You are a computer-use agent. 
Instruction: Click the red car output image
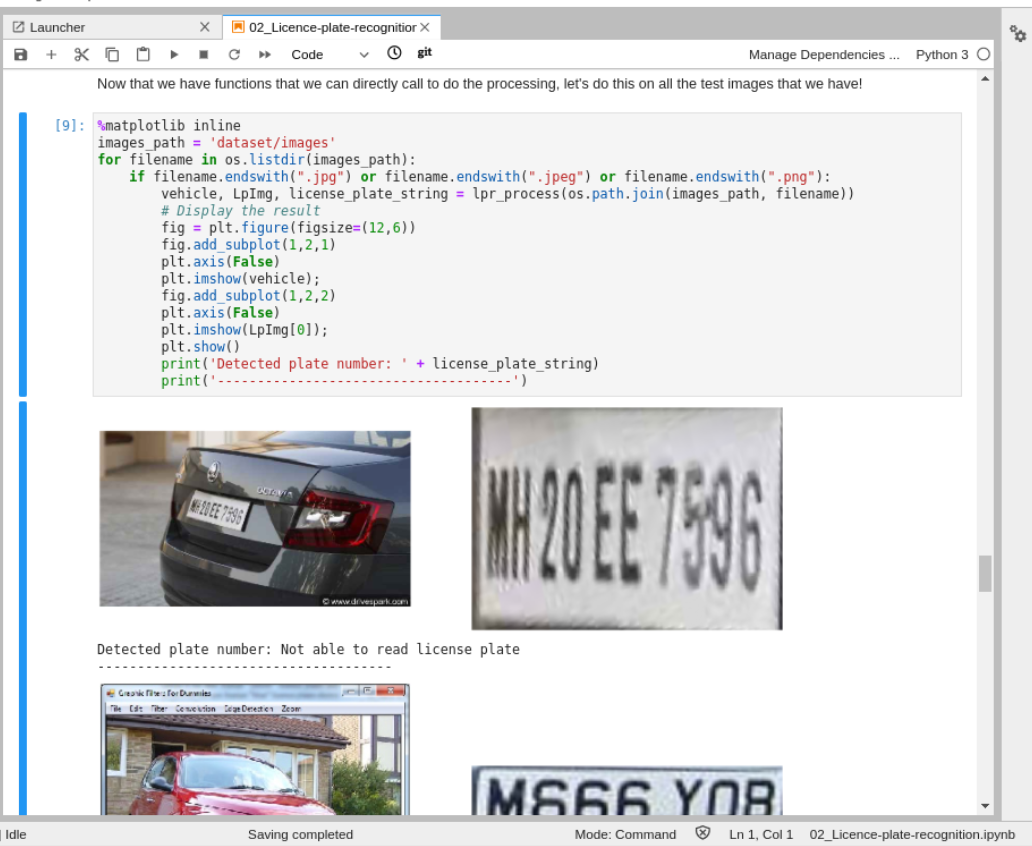[255, 750]
